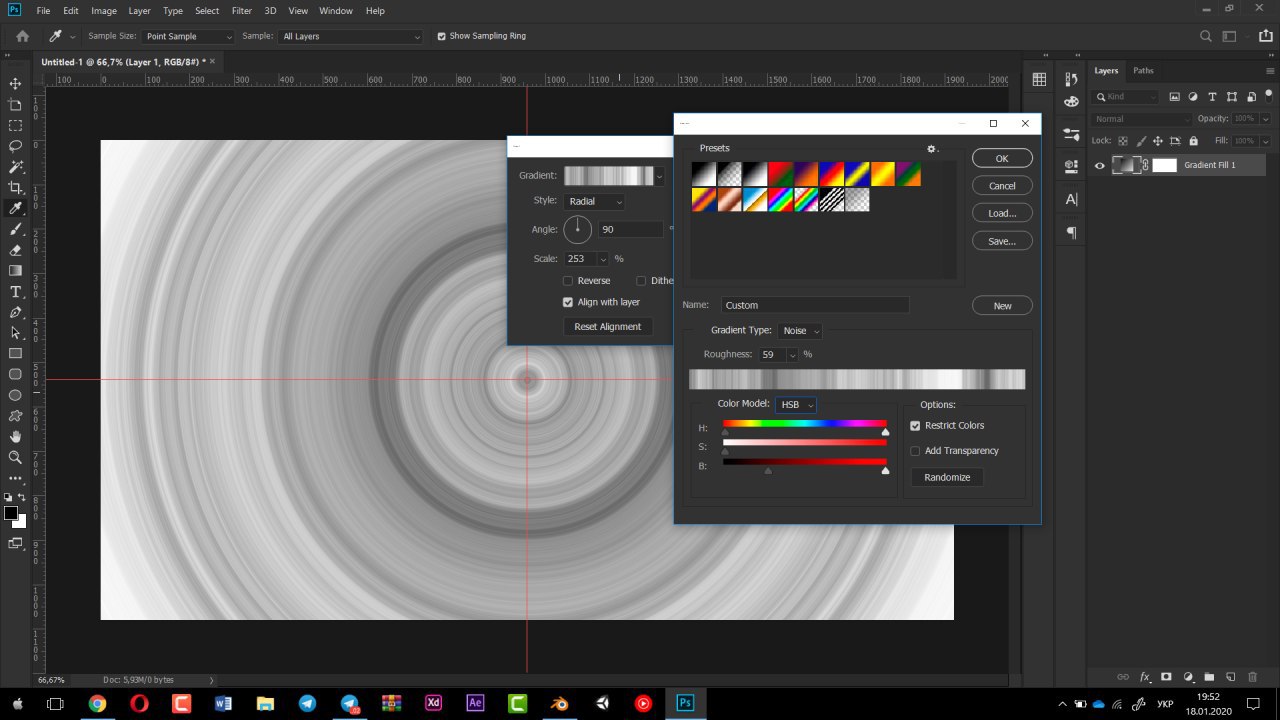Expand the Gradient picker dropdown arrow
The width and height of the screenshot is (1280, 720).
pyautogui.click(x=659, y=176)
